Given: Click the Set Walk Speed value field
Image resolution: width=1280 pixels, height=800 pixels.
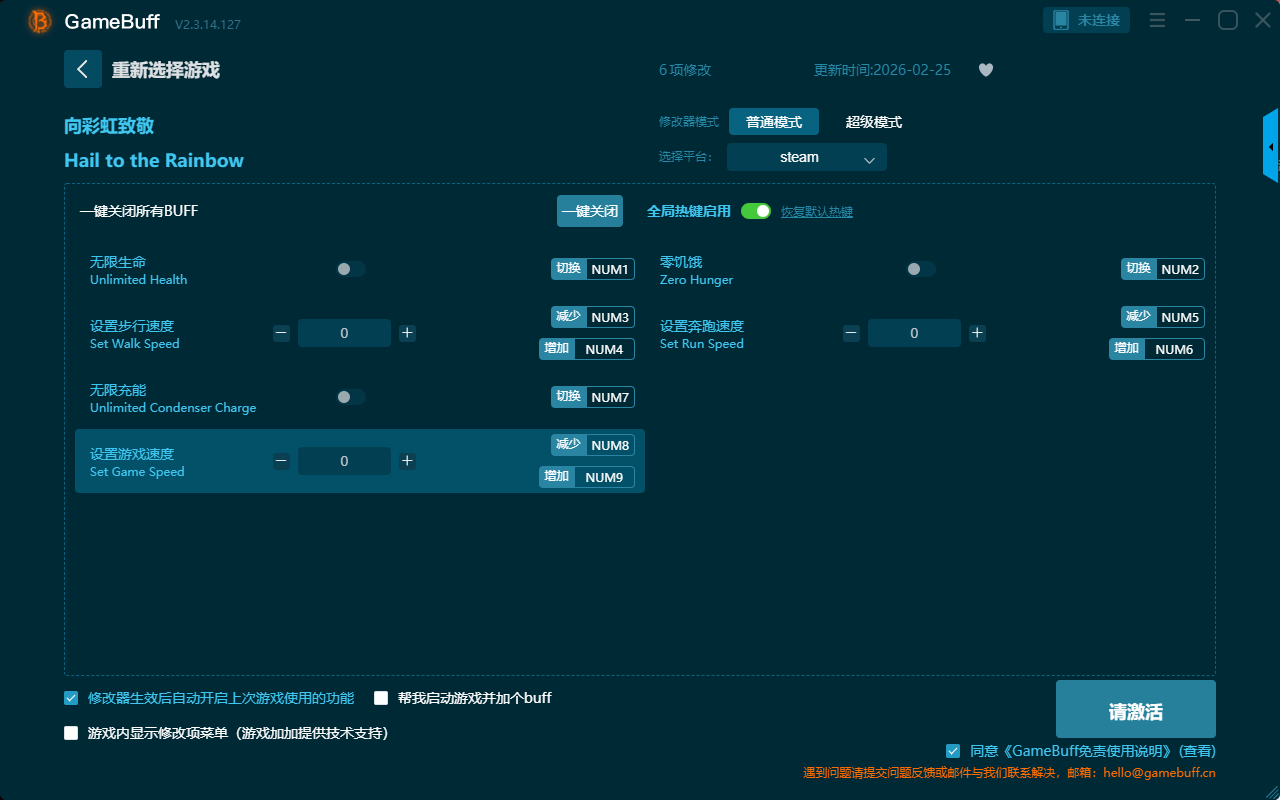Looking at the screenshot, I should coord(344,333).
